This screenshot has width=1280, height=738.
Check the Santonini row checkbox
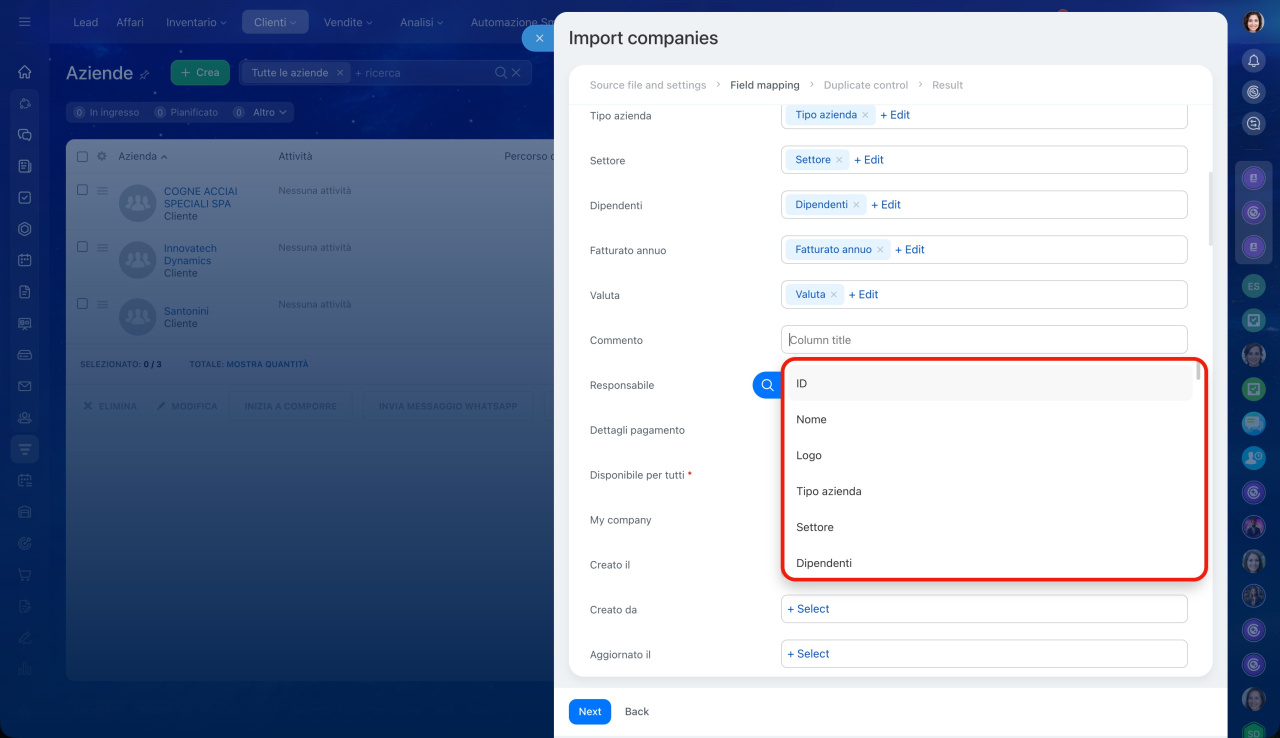83,304
